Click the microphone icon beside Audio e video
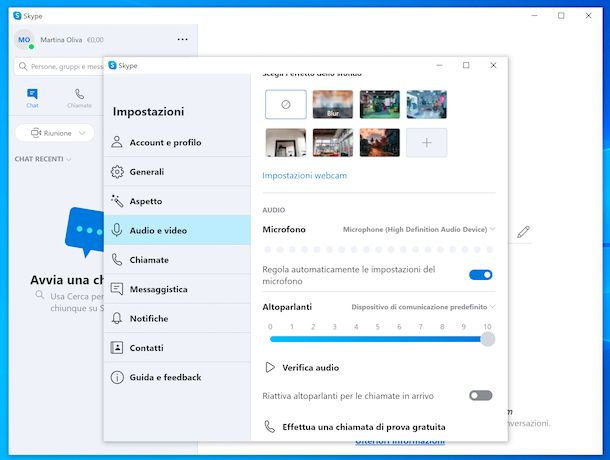Viewport: 610px width, 460px height. [117, 230]
